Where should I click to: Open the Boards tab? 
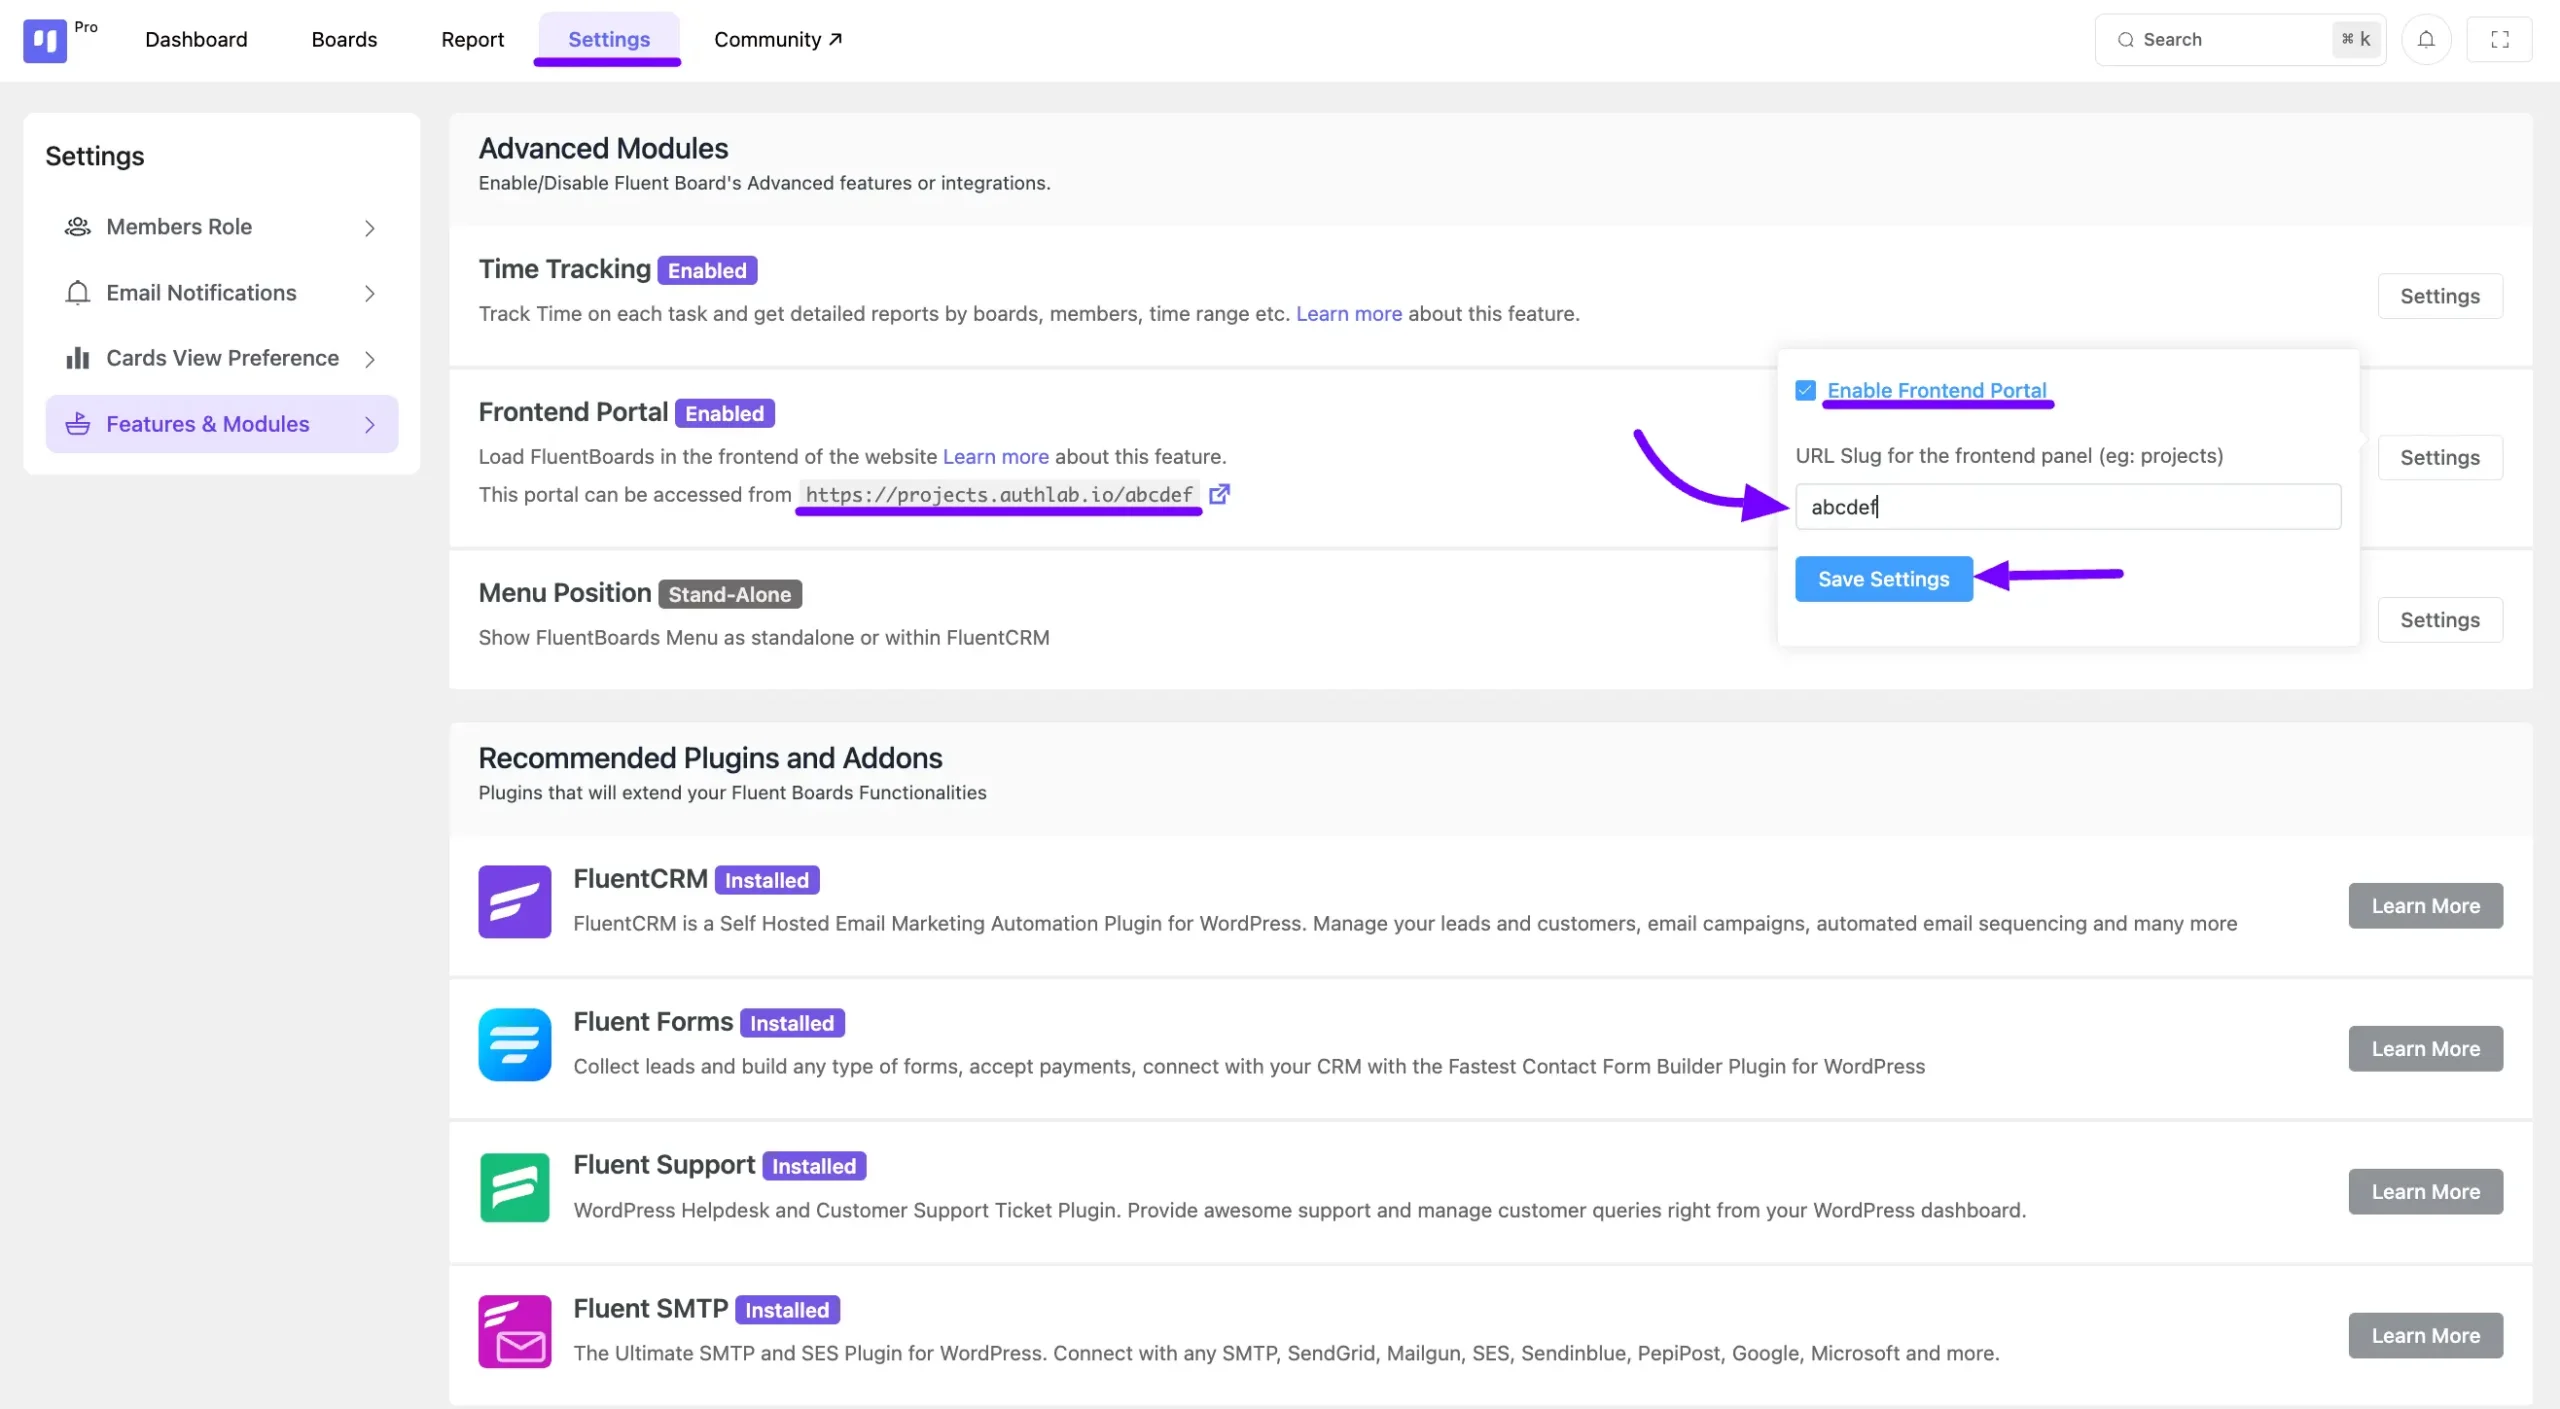tap(344, 39)
